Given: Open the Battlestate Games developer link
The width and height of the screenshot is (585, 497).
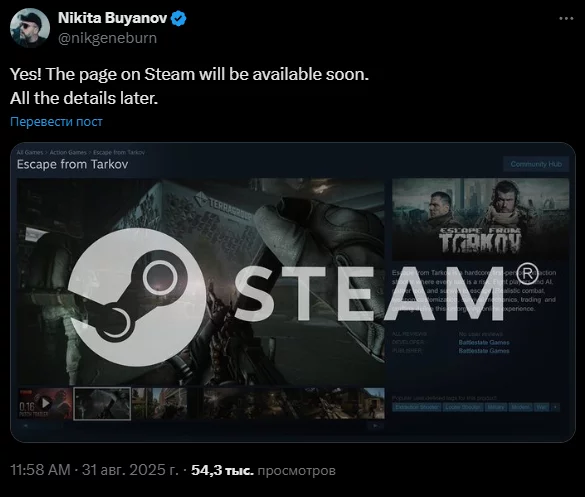Looking at the screenshot, I should coord(484,343).
